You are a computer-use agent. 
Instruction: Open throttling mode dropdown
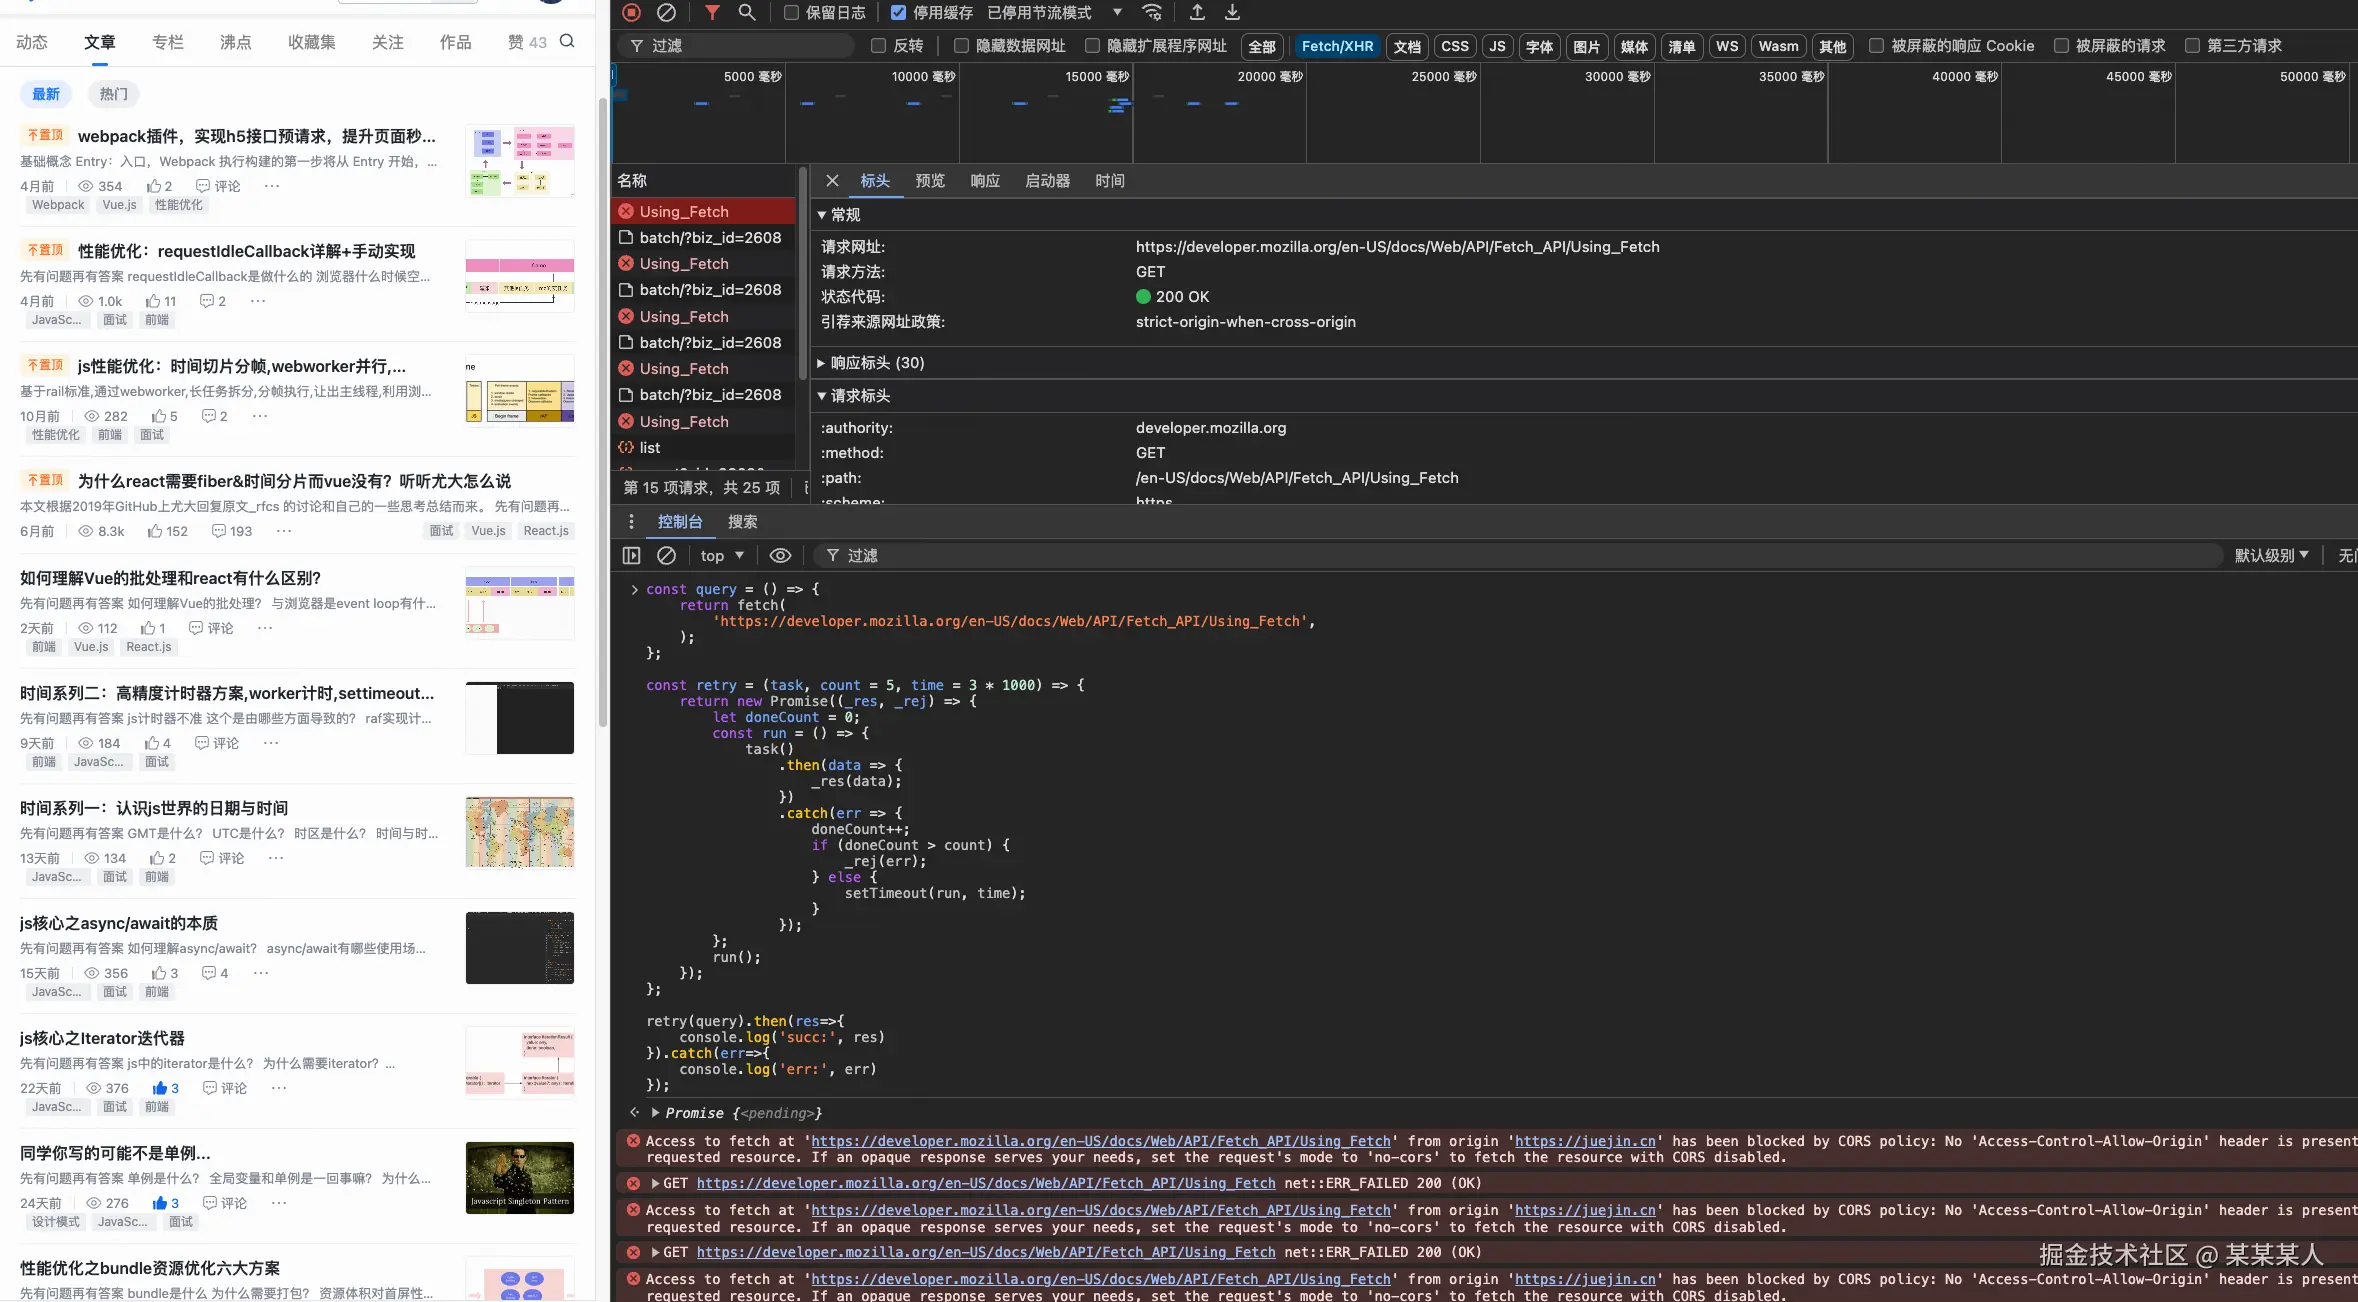1054,13
